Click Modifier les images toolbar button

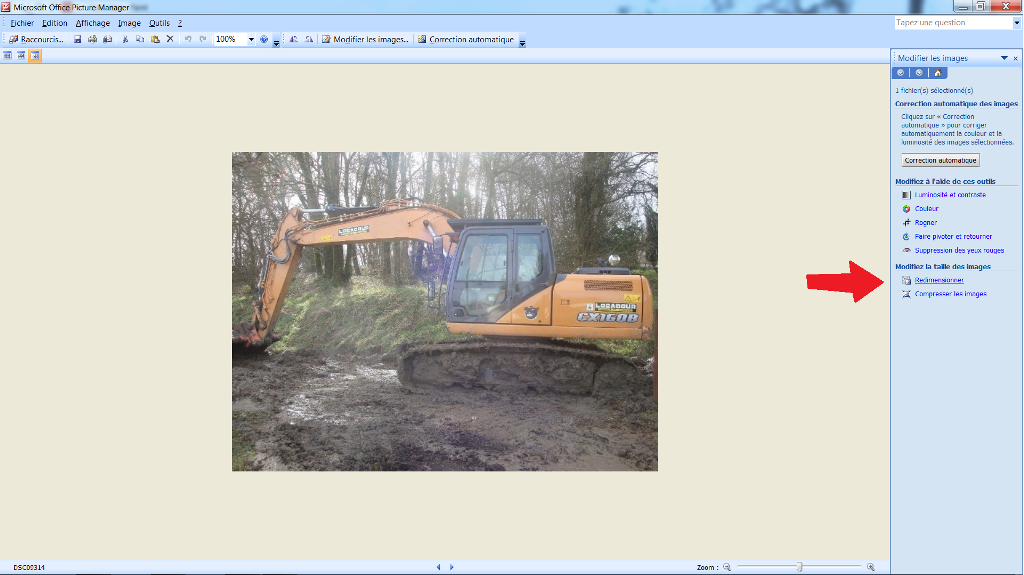365,39
